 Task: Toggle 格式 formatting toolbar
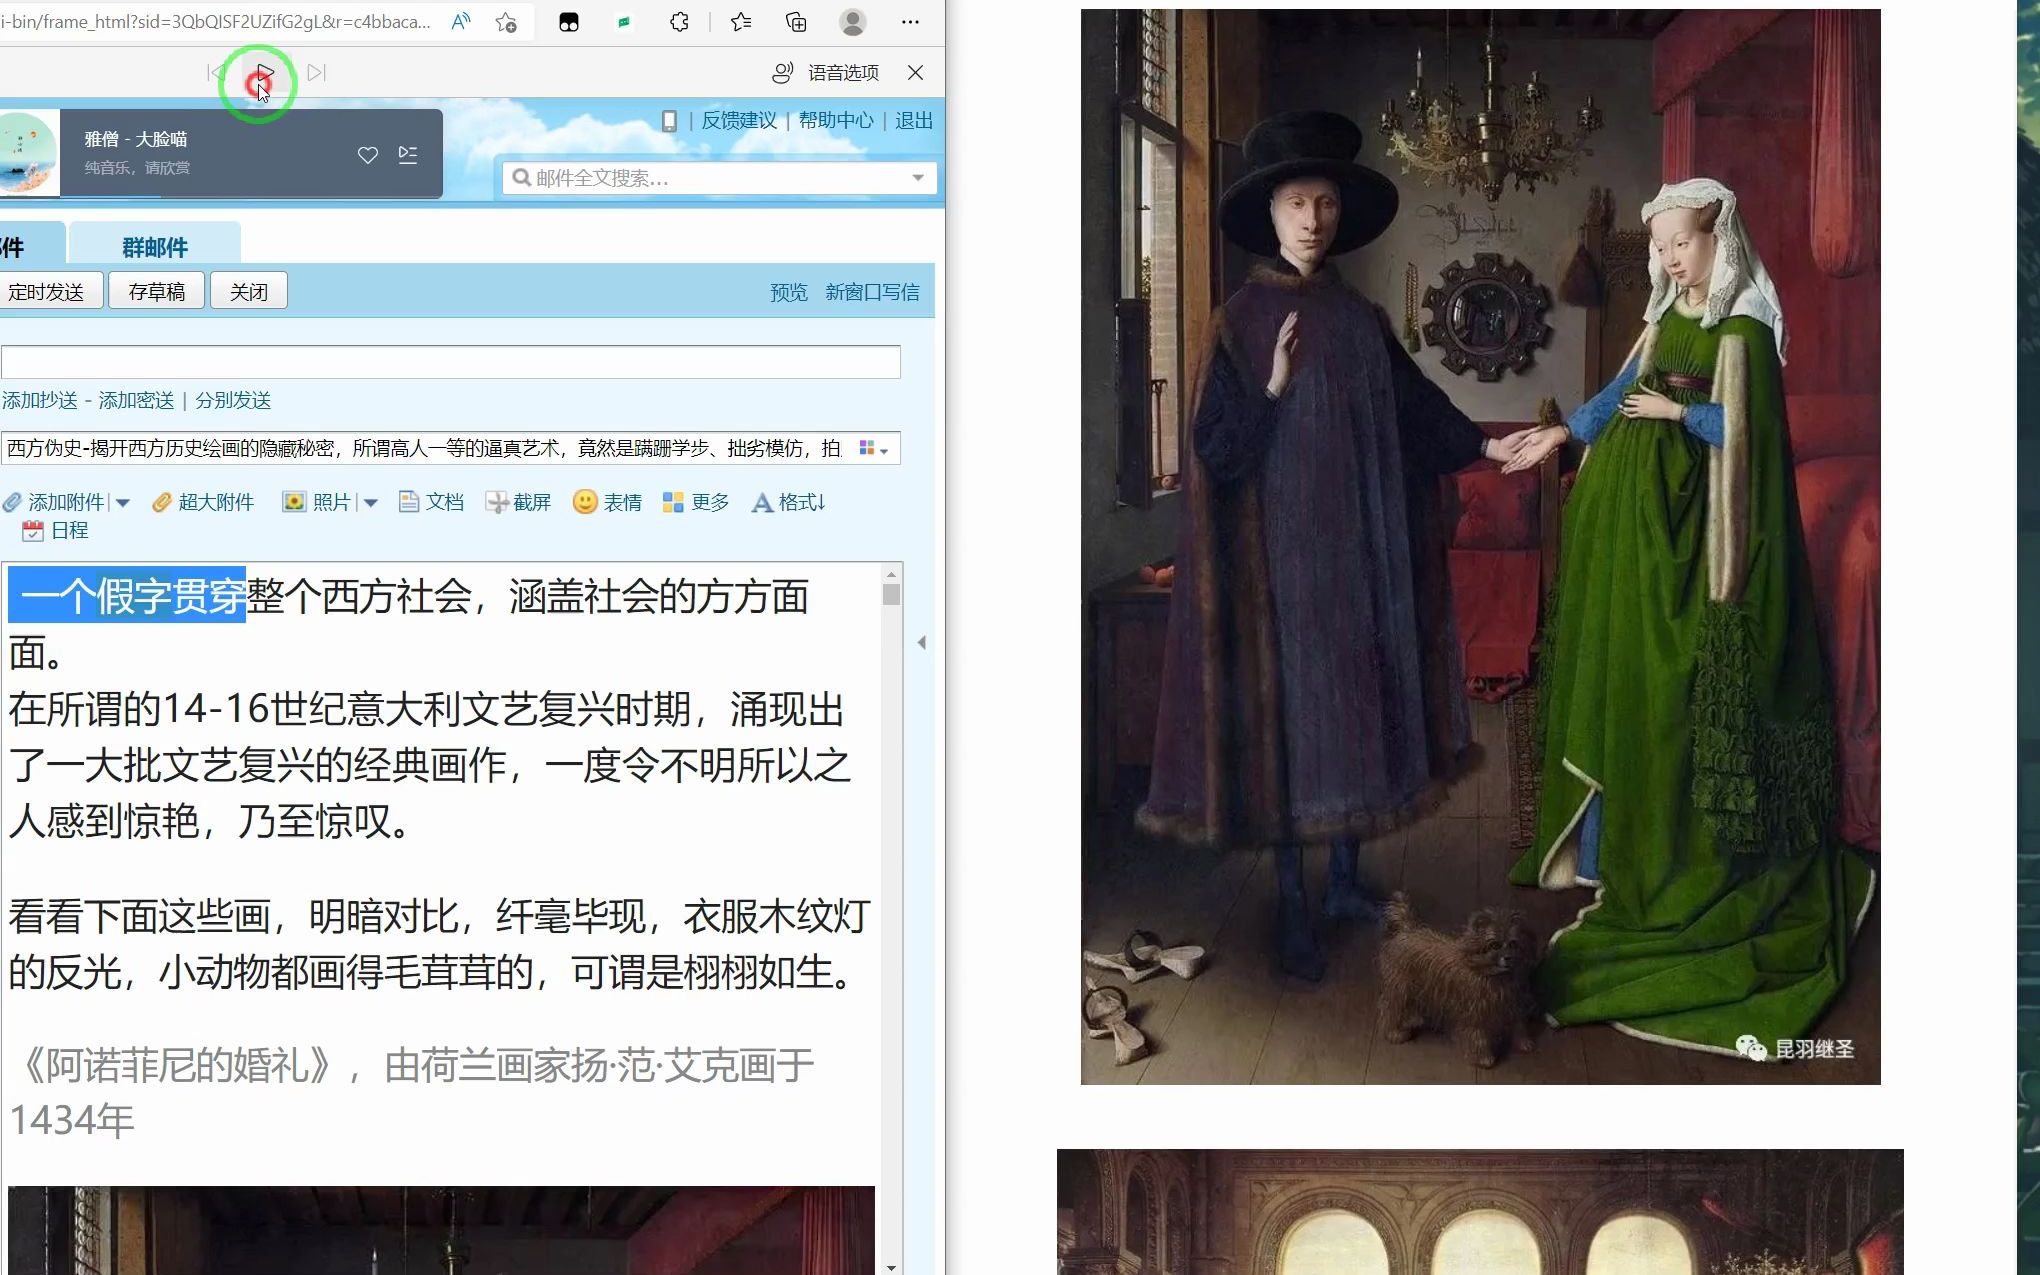pos(789,502)
